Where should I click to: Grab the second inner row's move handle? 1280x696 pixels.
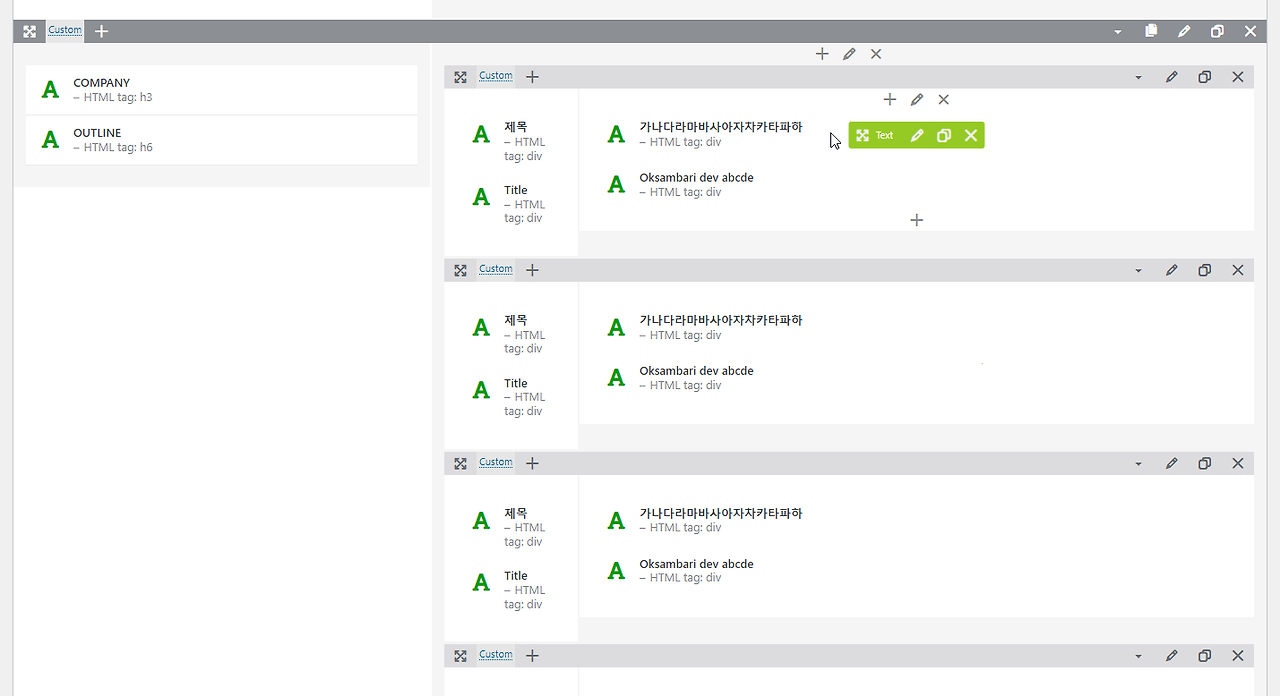click(460, 270)
